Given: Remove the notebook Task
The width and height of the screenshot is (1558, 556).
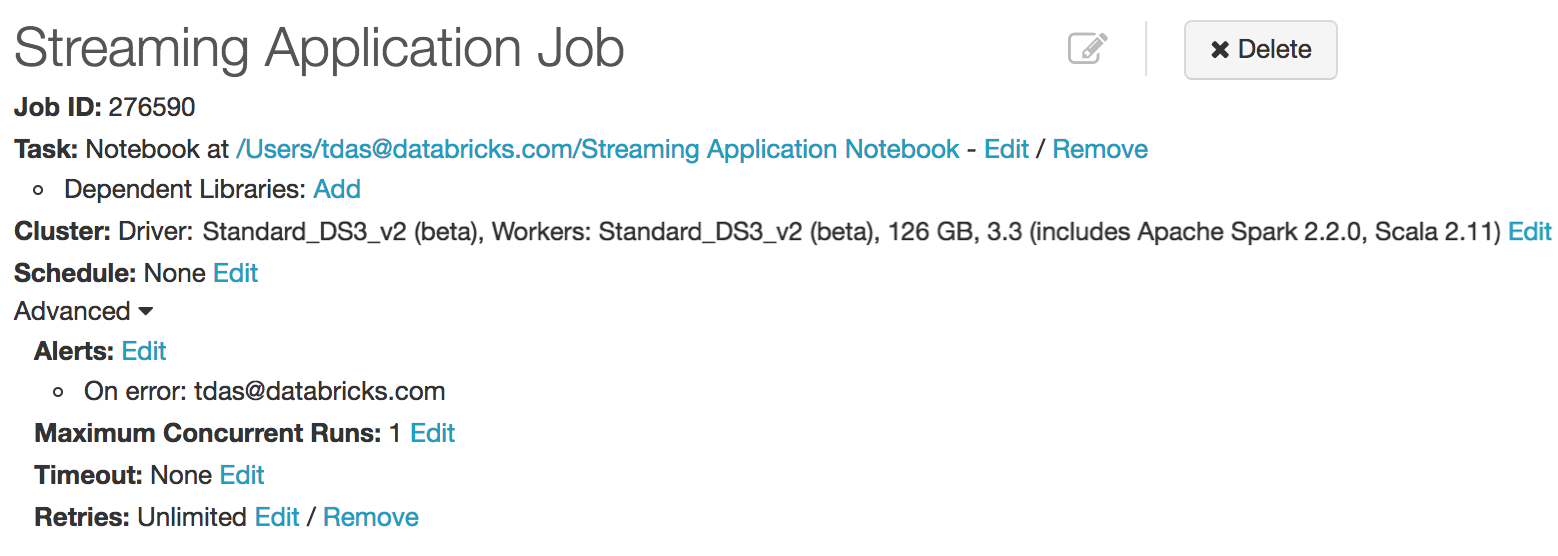Looking at the screenshot, I should click(1100, 150).
